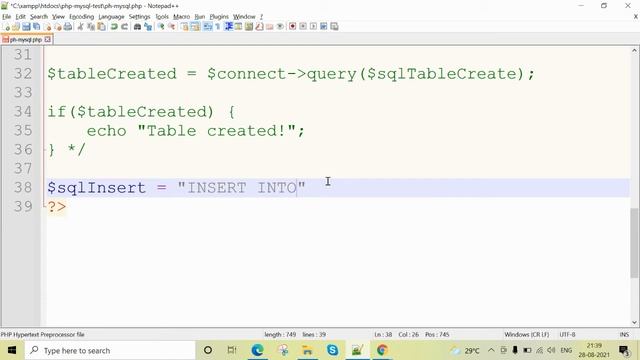The width and height of the screenshot is (640, 360).
Task: Click Windows (CR LF) line ending status entry
Action: [x=527, y=335]
